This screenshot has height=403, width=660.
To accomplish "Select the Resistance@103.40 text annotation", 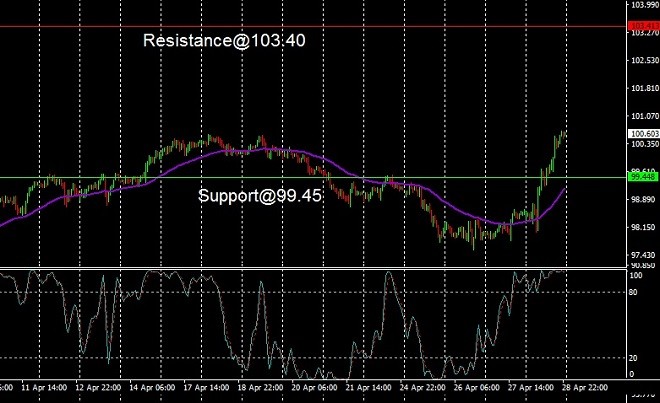I will [x=224, y=40].
